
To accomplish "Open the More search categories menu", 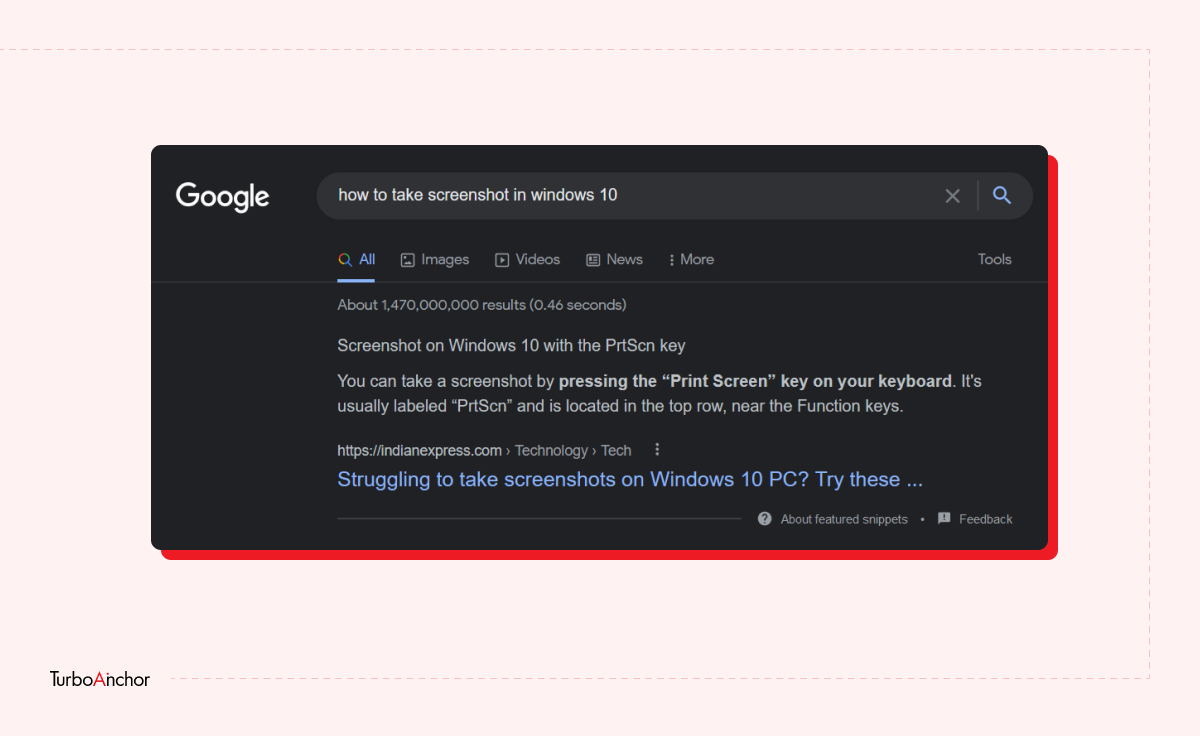I will [691, 259].
